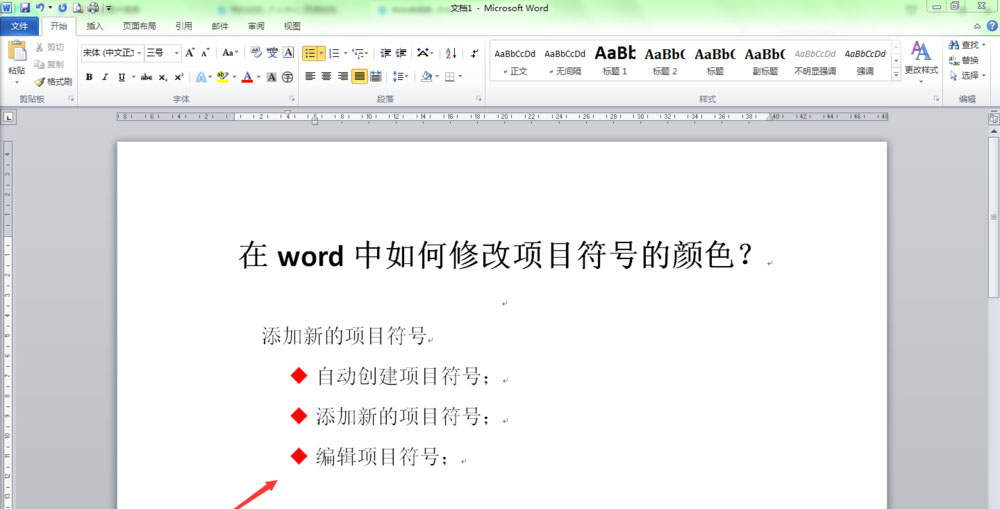The height and width of the screenshot is (509, 1000).
Task: Apply the 无间隔 style
Action: [565, 61]
